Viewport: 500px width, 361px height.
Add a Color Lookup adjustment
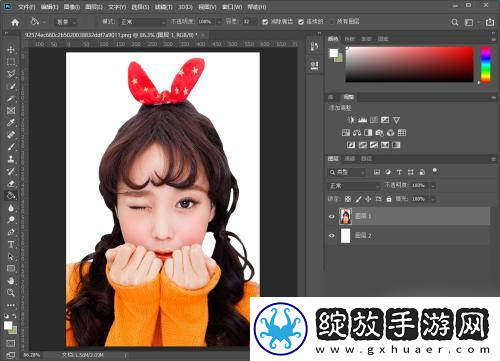[402, 133]
